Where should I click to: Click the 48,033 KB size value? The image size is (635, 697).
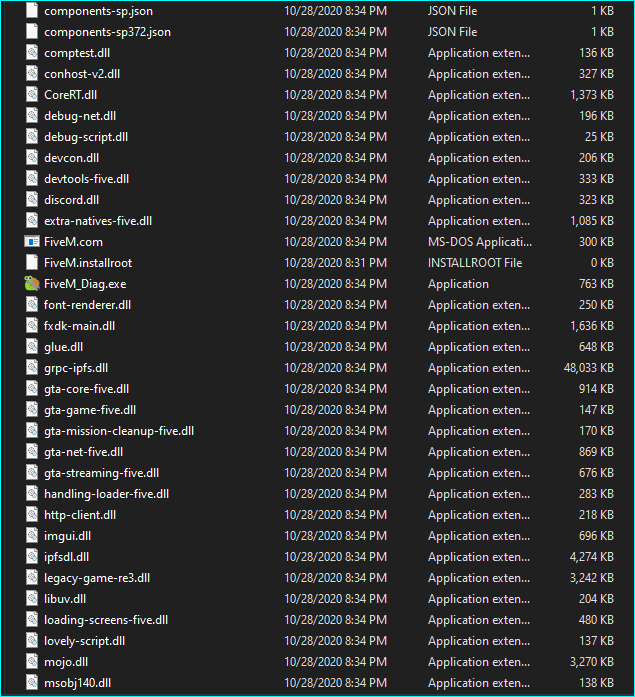tap(589, 368)
